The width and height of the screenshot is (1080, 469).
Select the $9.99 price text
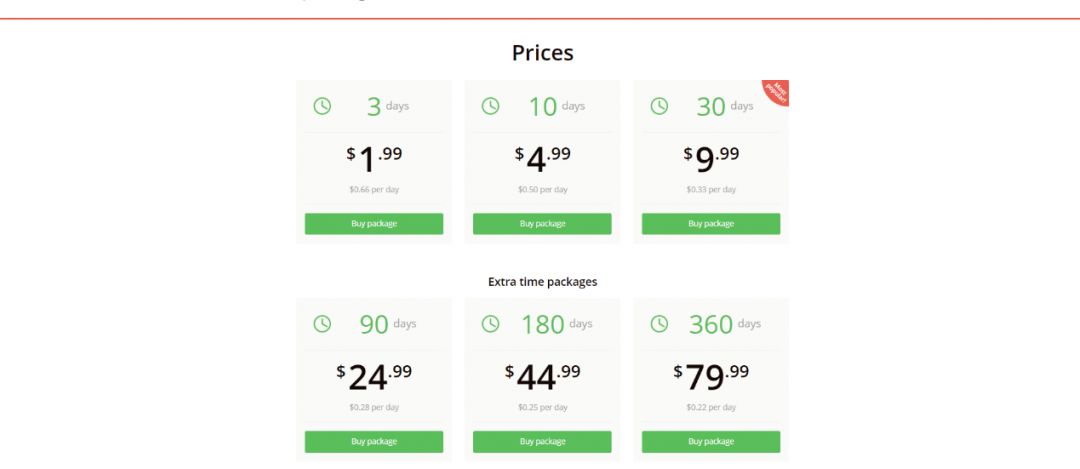point(712,159)
